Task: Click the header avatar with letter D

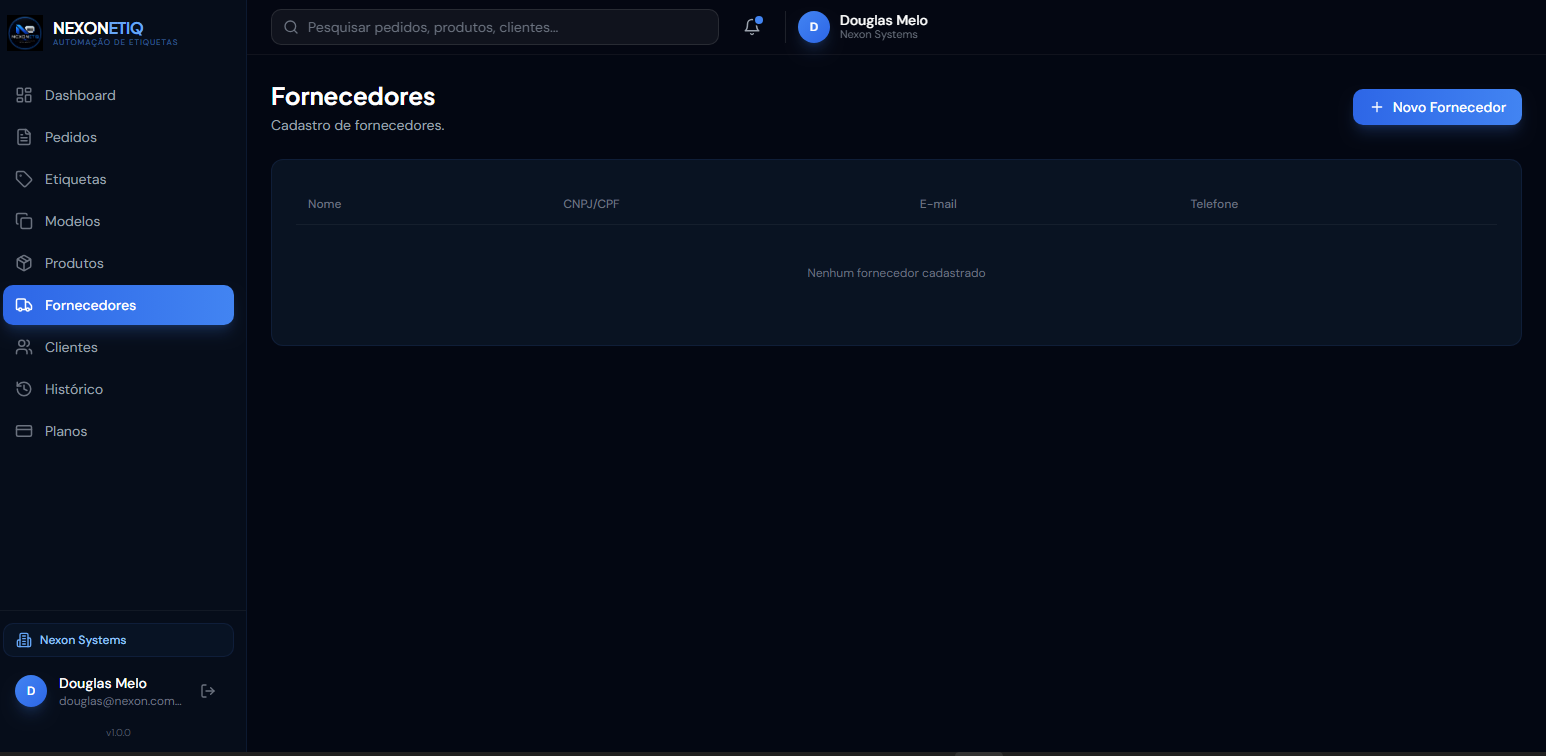Action: [x=814, y=27]
